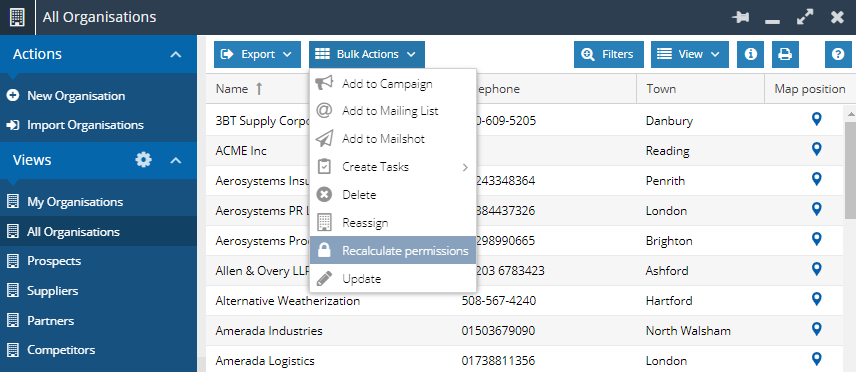Click the info icon button in toolbar
This screenshot has height=372, width=856.
751,55
